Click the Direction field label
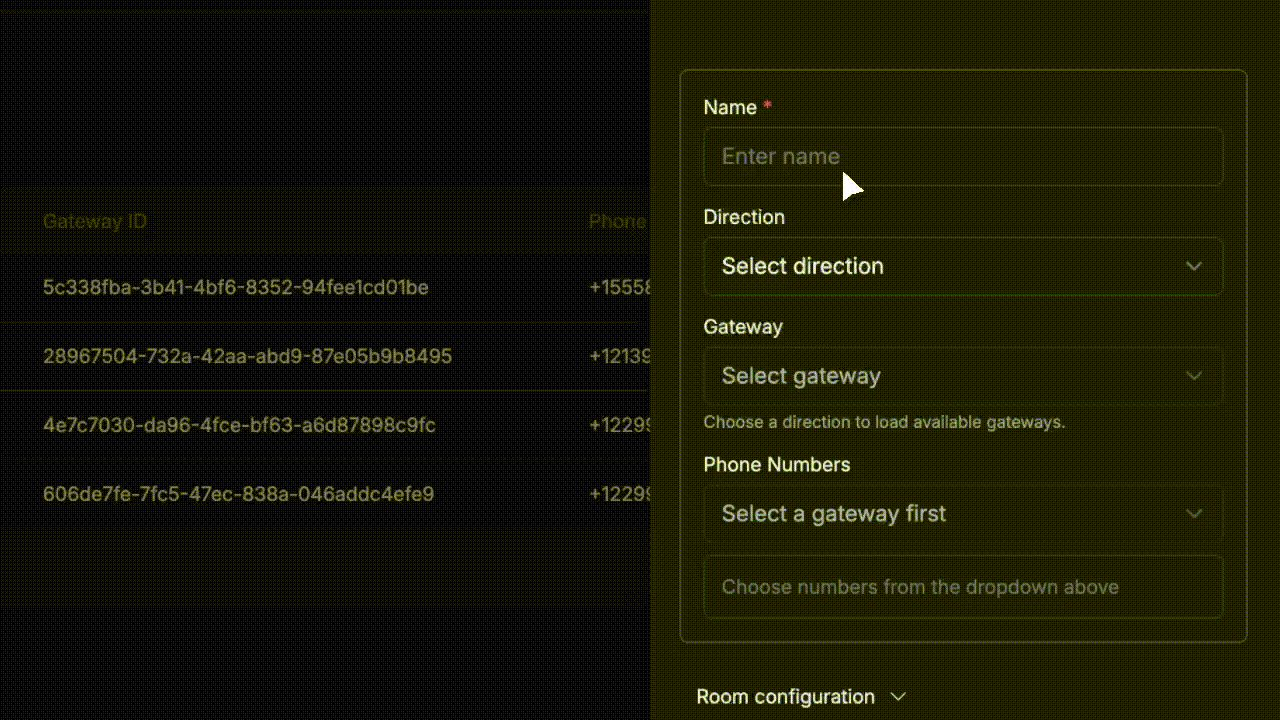Image resolution: width=1280 pixels, height=720 pixels. [x=744, y=217]
